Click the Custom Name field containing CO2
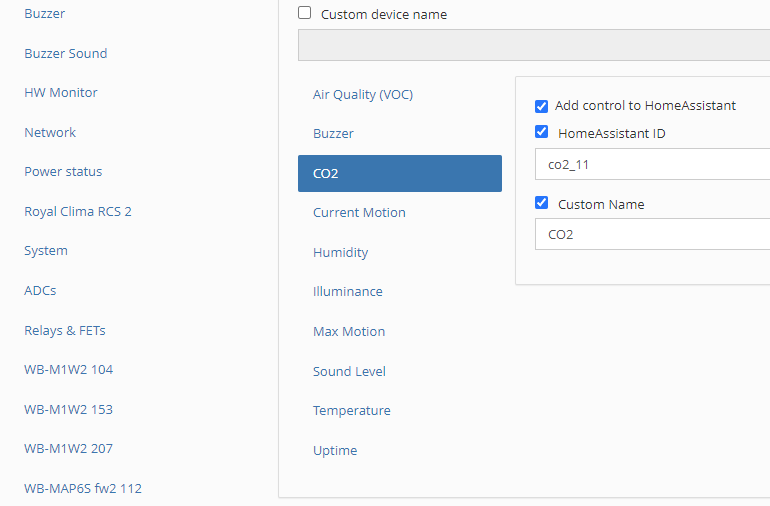This screenshot has height=506, width=770. [652, 235]
